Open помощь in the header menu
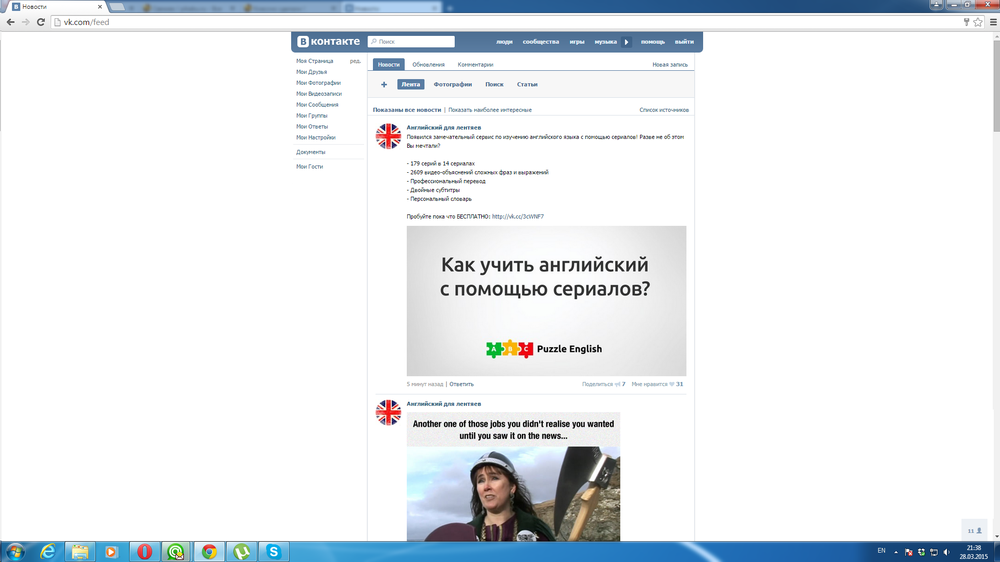1000x562 pixels. (x=652, y=41)
